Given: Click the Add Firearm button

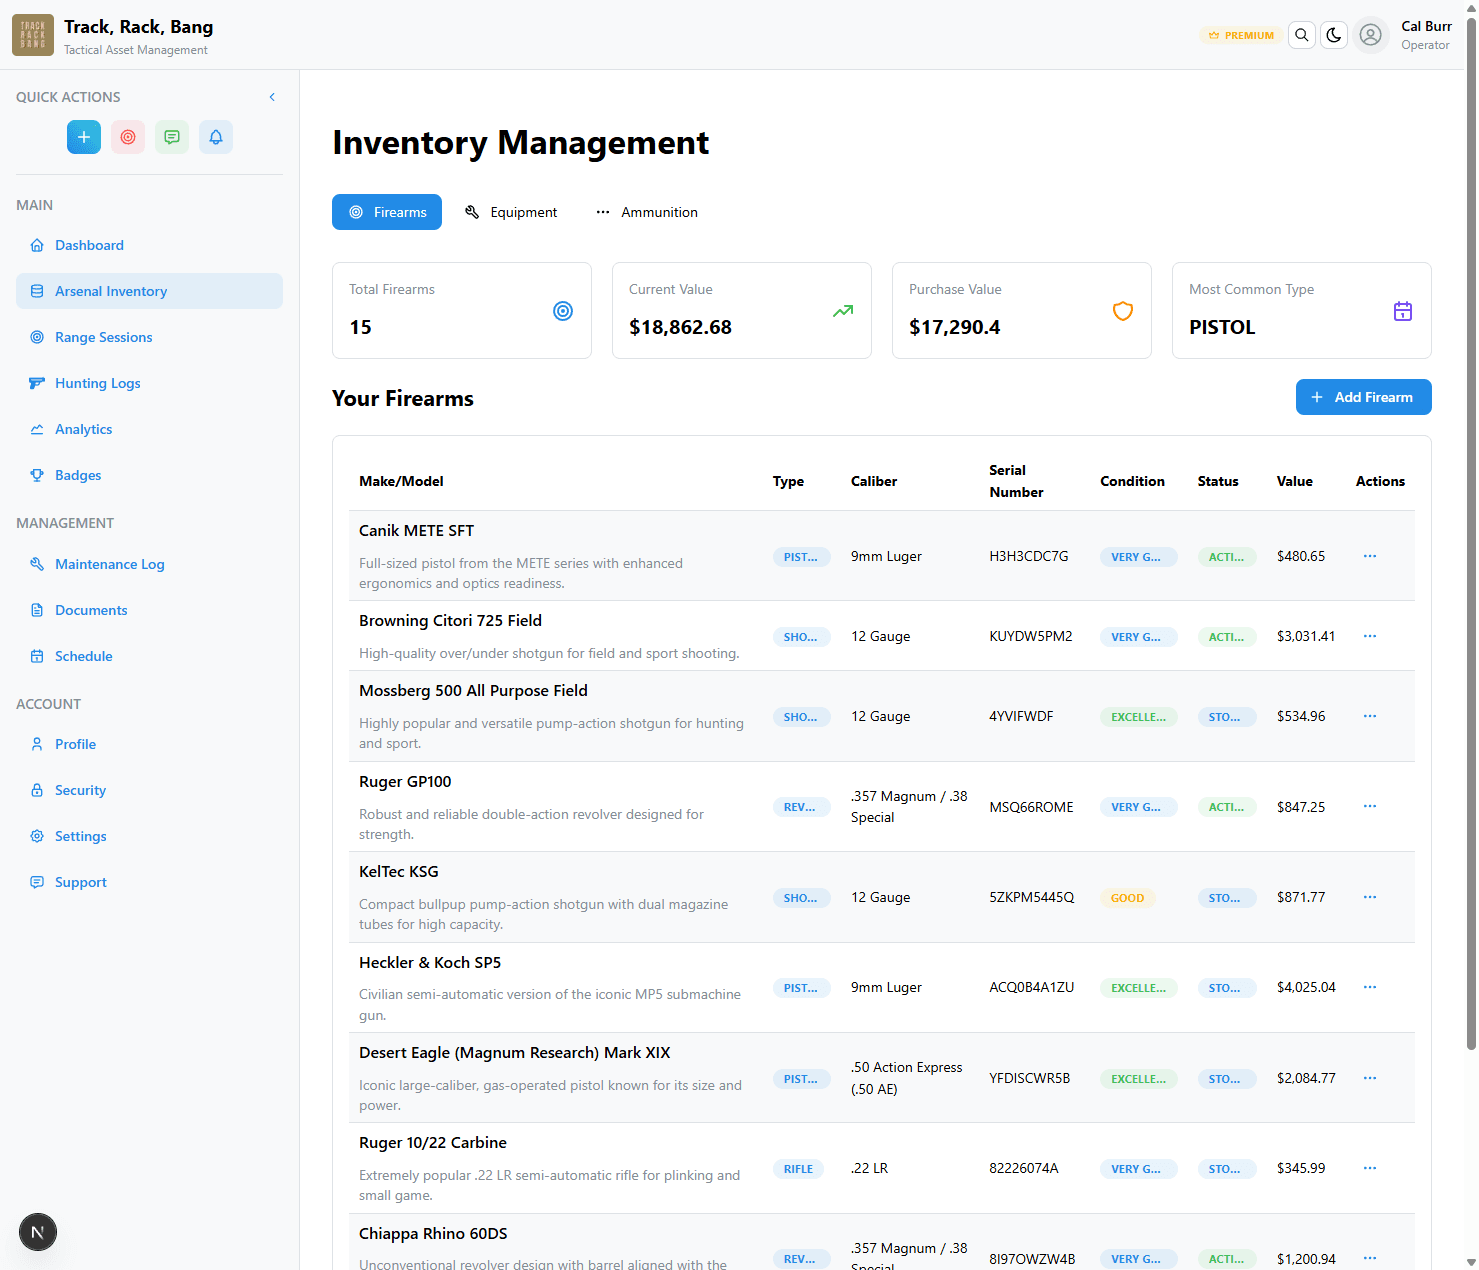Looking at the screenshot, I should tap(1363, 397).
